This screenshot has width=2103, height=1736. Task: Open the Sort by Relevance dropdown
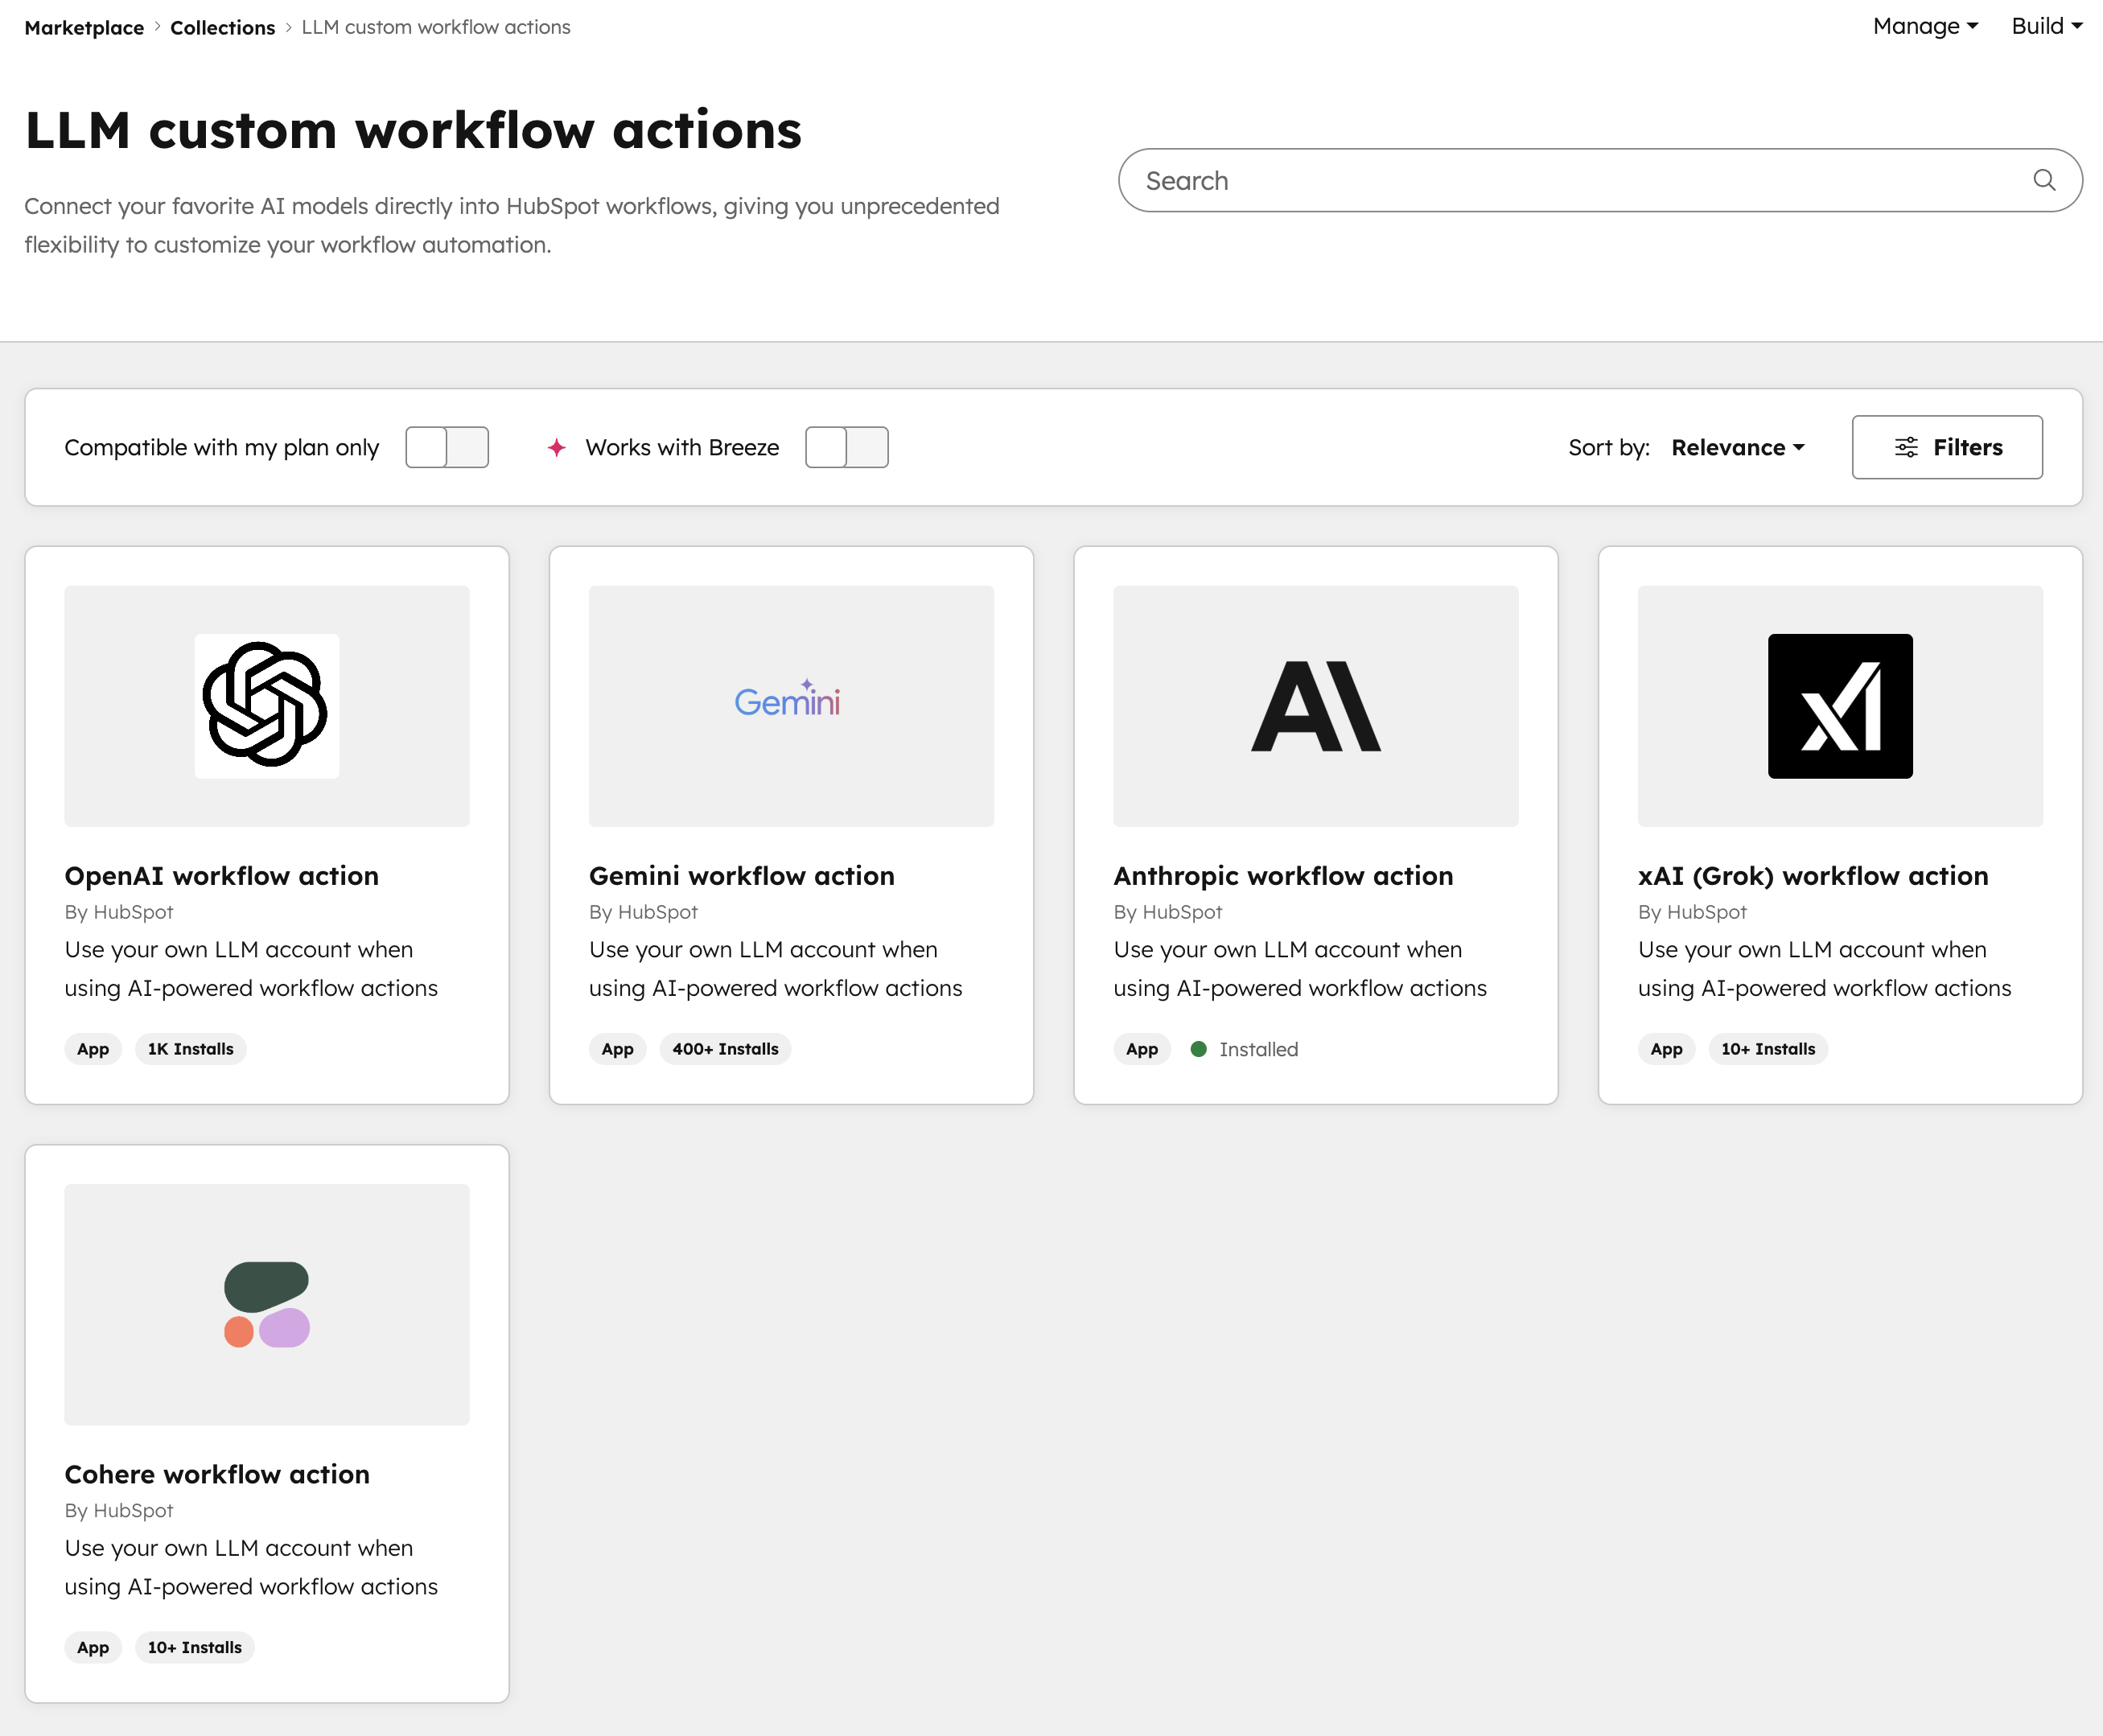[1738, 447]
